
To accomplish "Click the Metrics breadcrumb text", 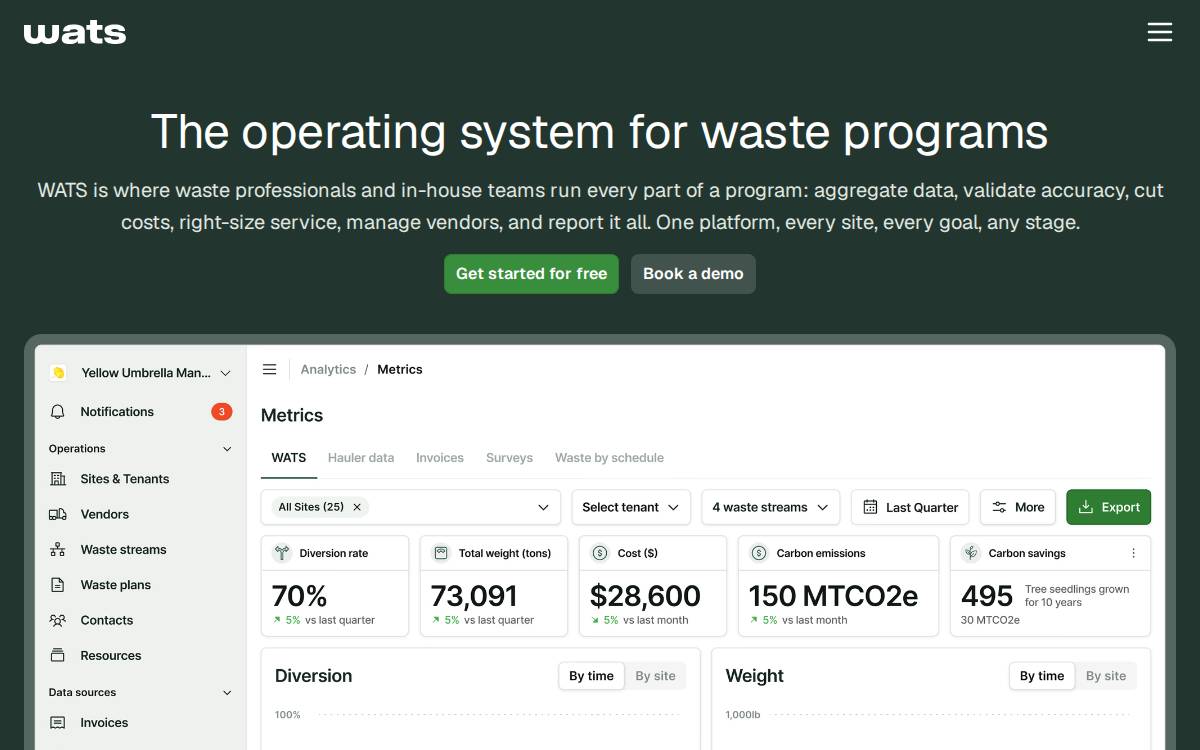I will click(x=400, y=370).
